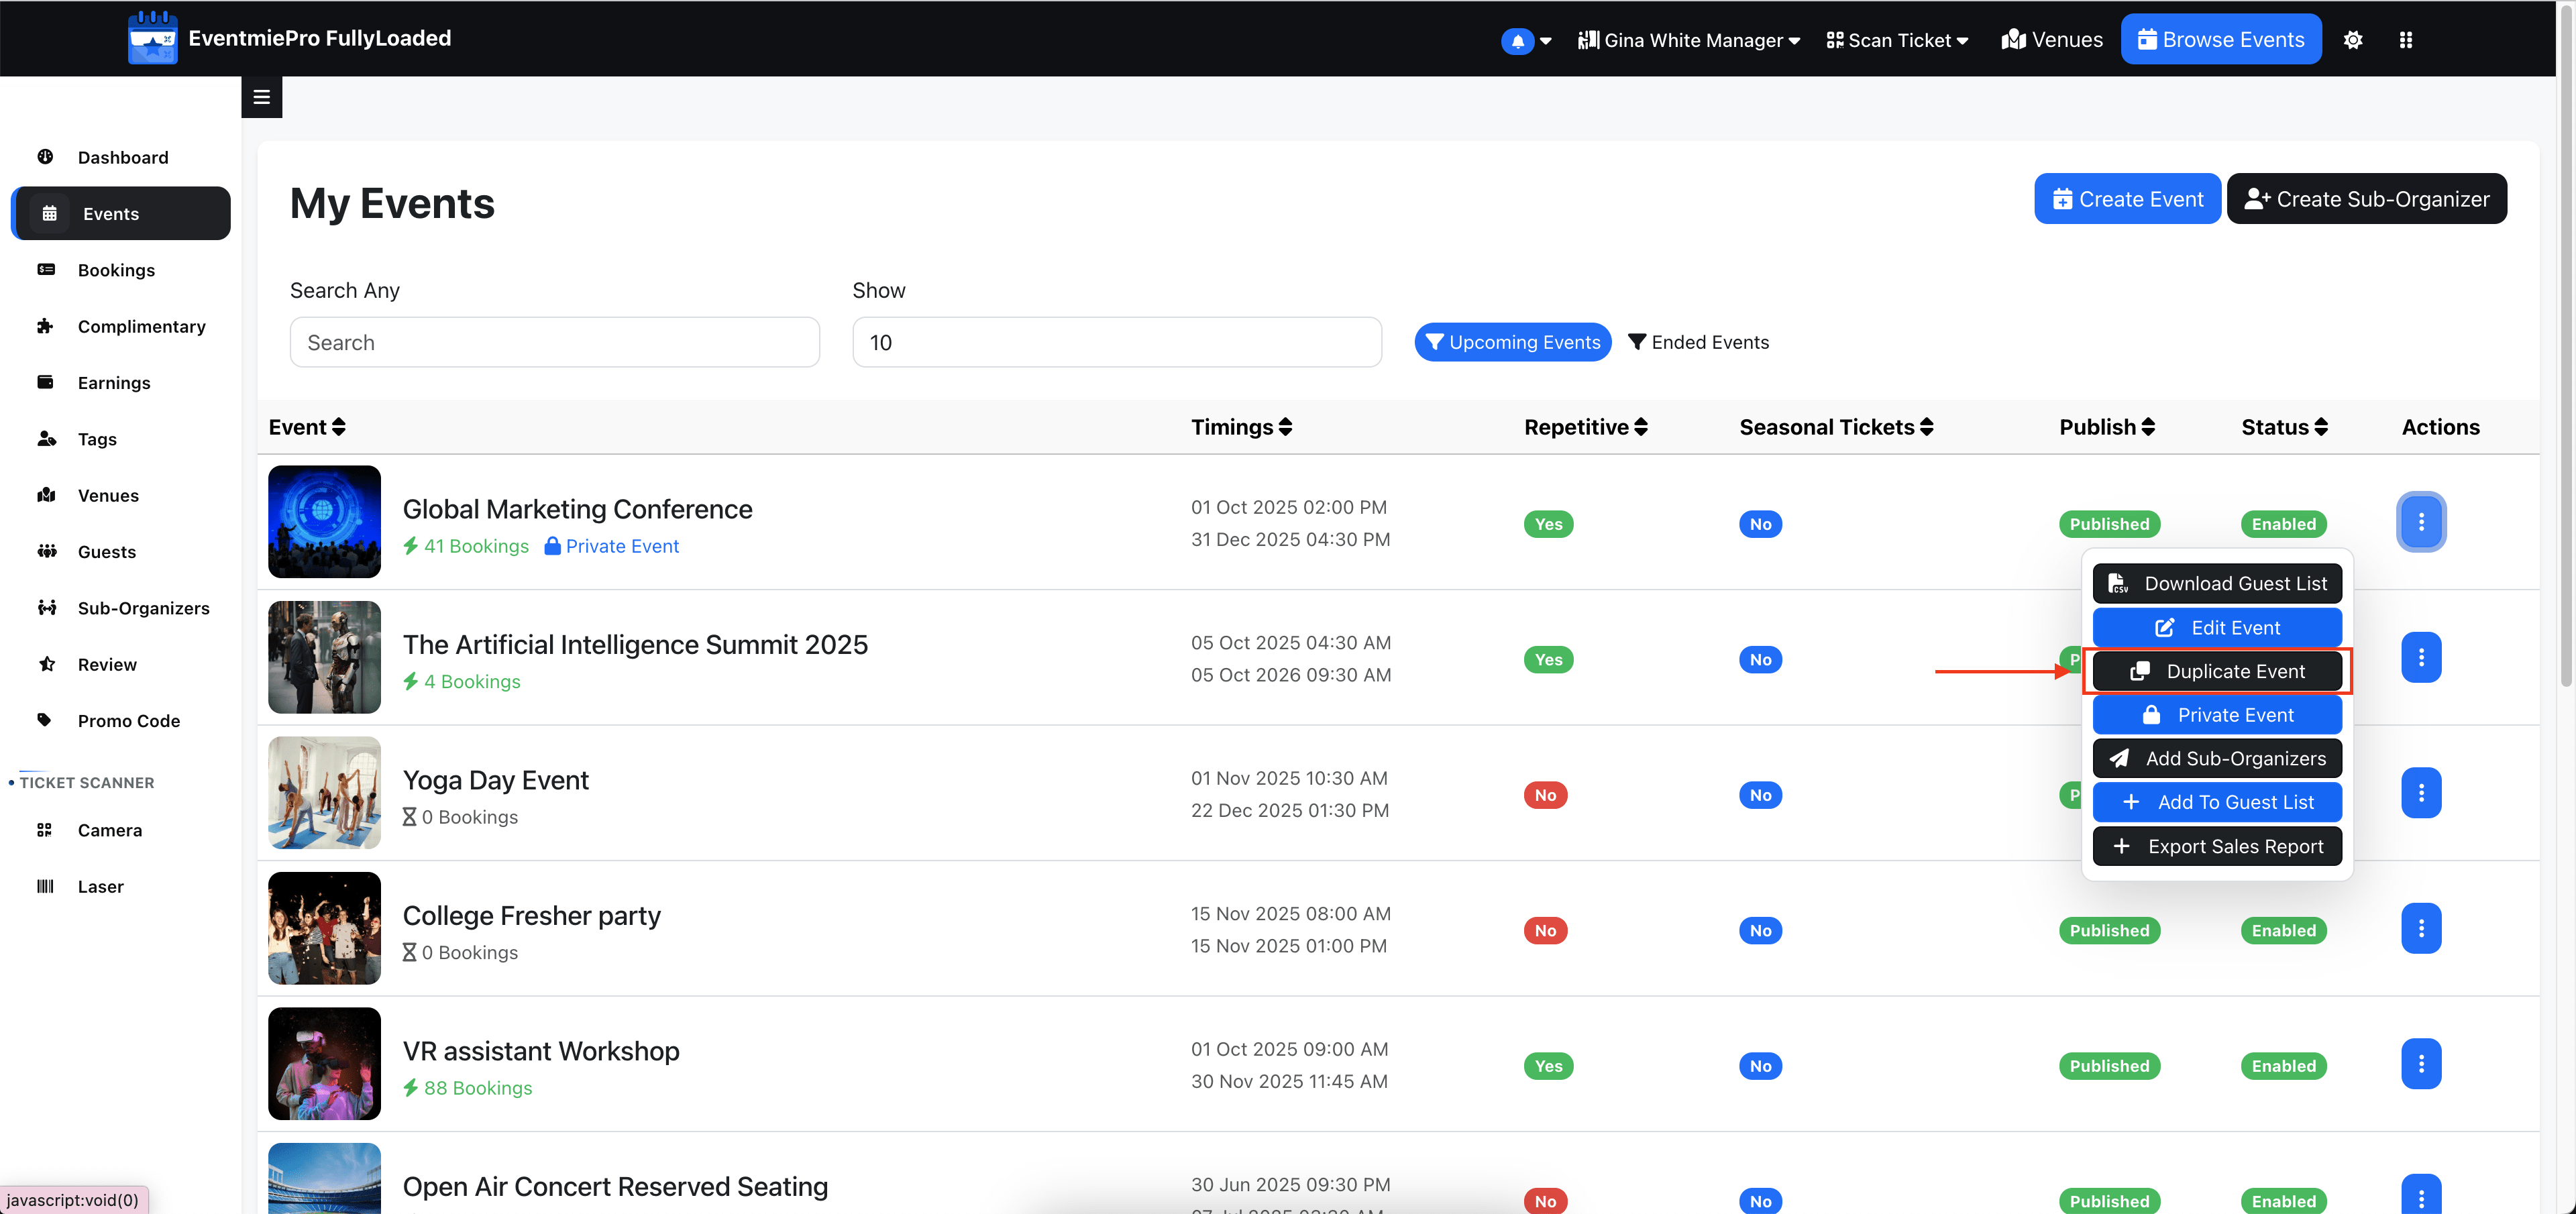Click the Tags sidebar icon
Image resolution: width=2576 pixels, height=1214 pixels.
pos(46,439)
